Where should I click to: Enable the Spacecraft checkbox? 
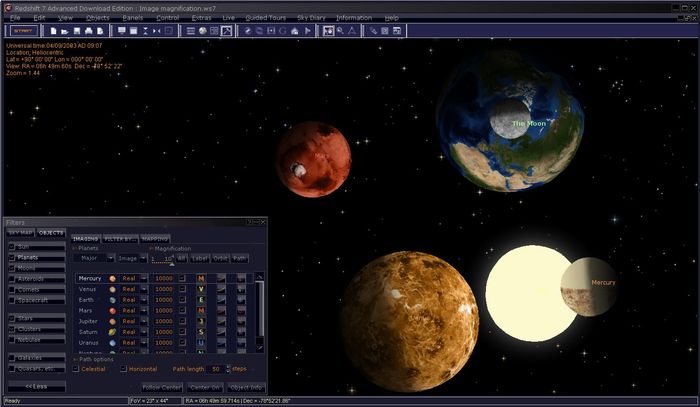tap(12, 300)
